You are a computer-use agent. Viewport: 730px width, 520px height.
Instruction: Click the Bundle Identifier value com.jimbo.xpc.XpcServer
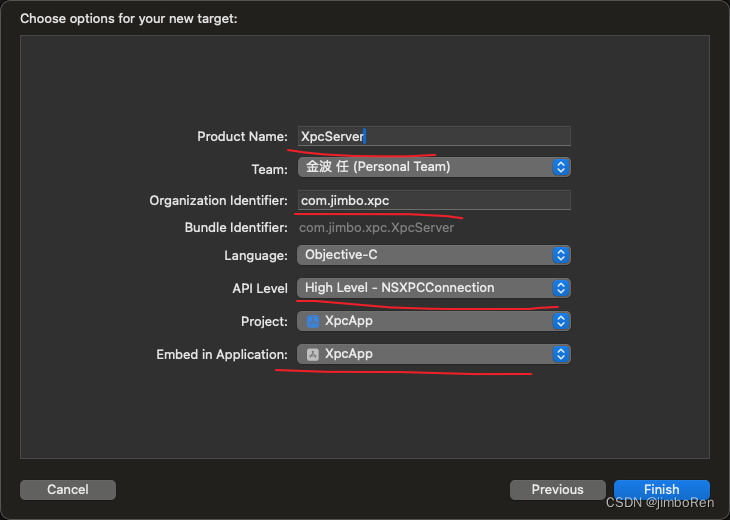click(x=376, y=228)
